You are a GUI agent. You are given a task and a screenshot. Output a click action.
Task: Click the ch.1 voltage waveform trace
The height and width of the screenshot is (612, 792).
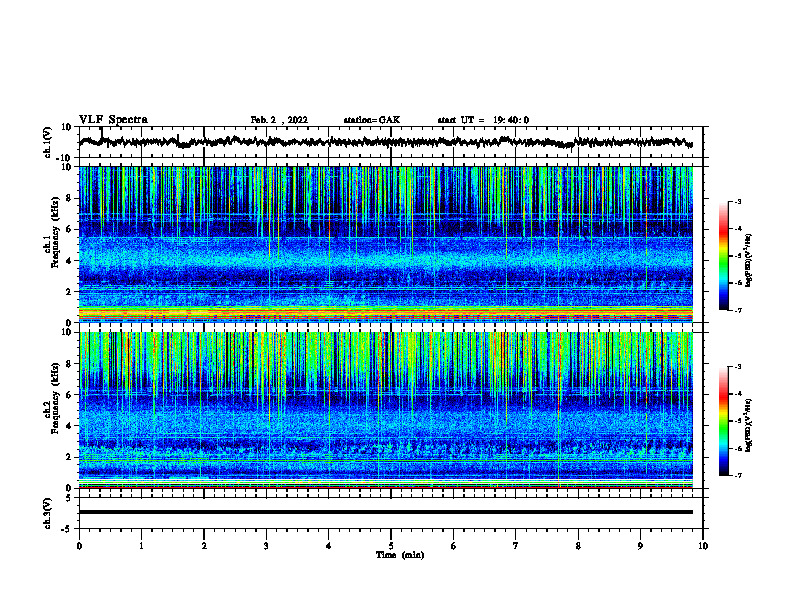pyautogui.click(x=385, y=142)
